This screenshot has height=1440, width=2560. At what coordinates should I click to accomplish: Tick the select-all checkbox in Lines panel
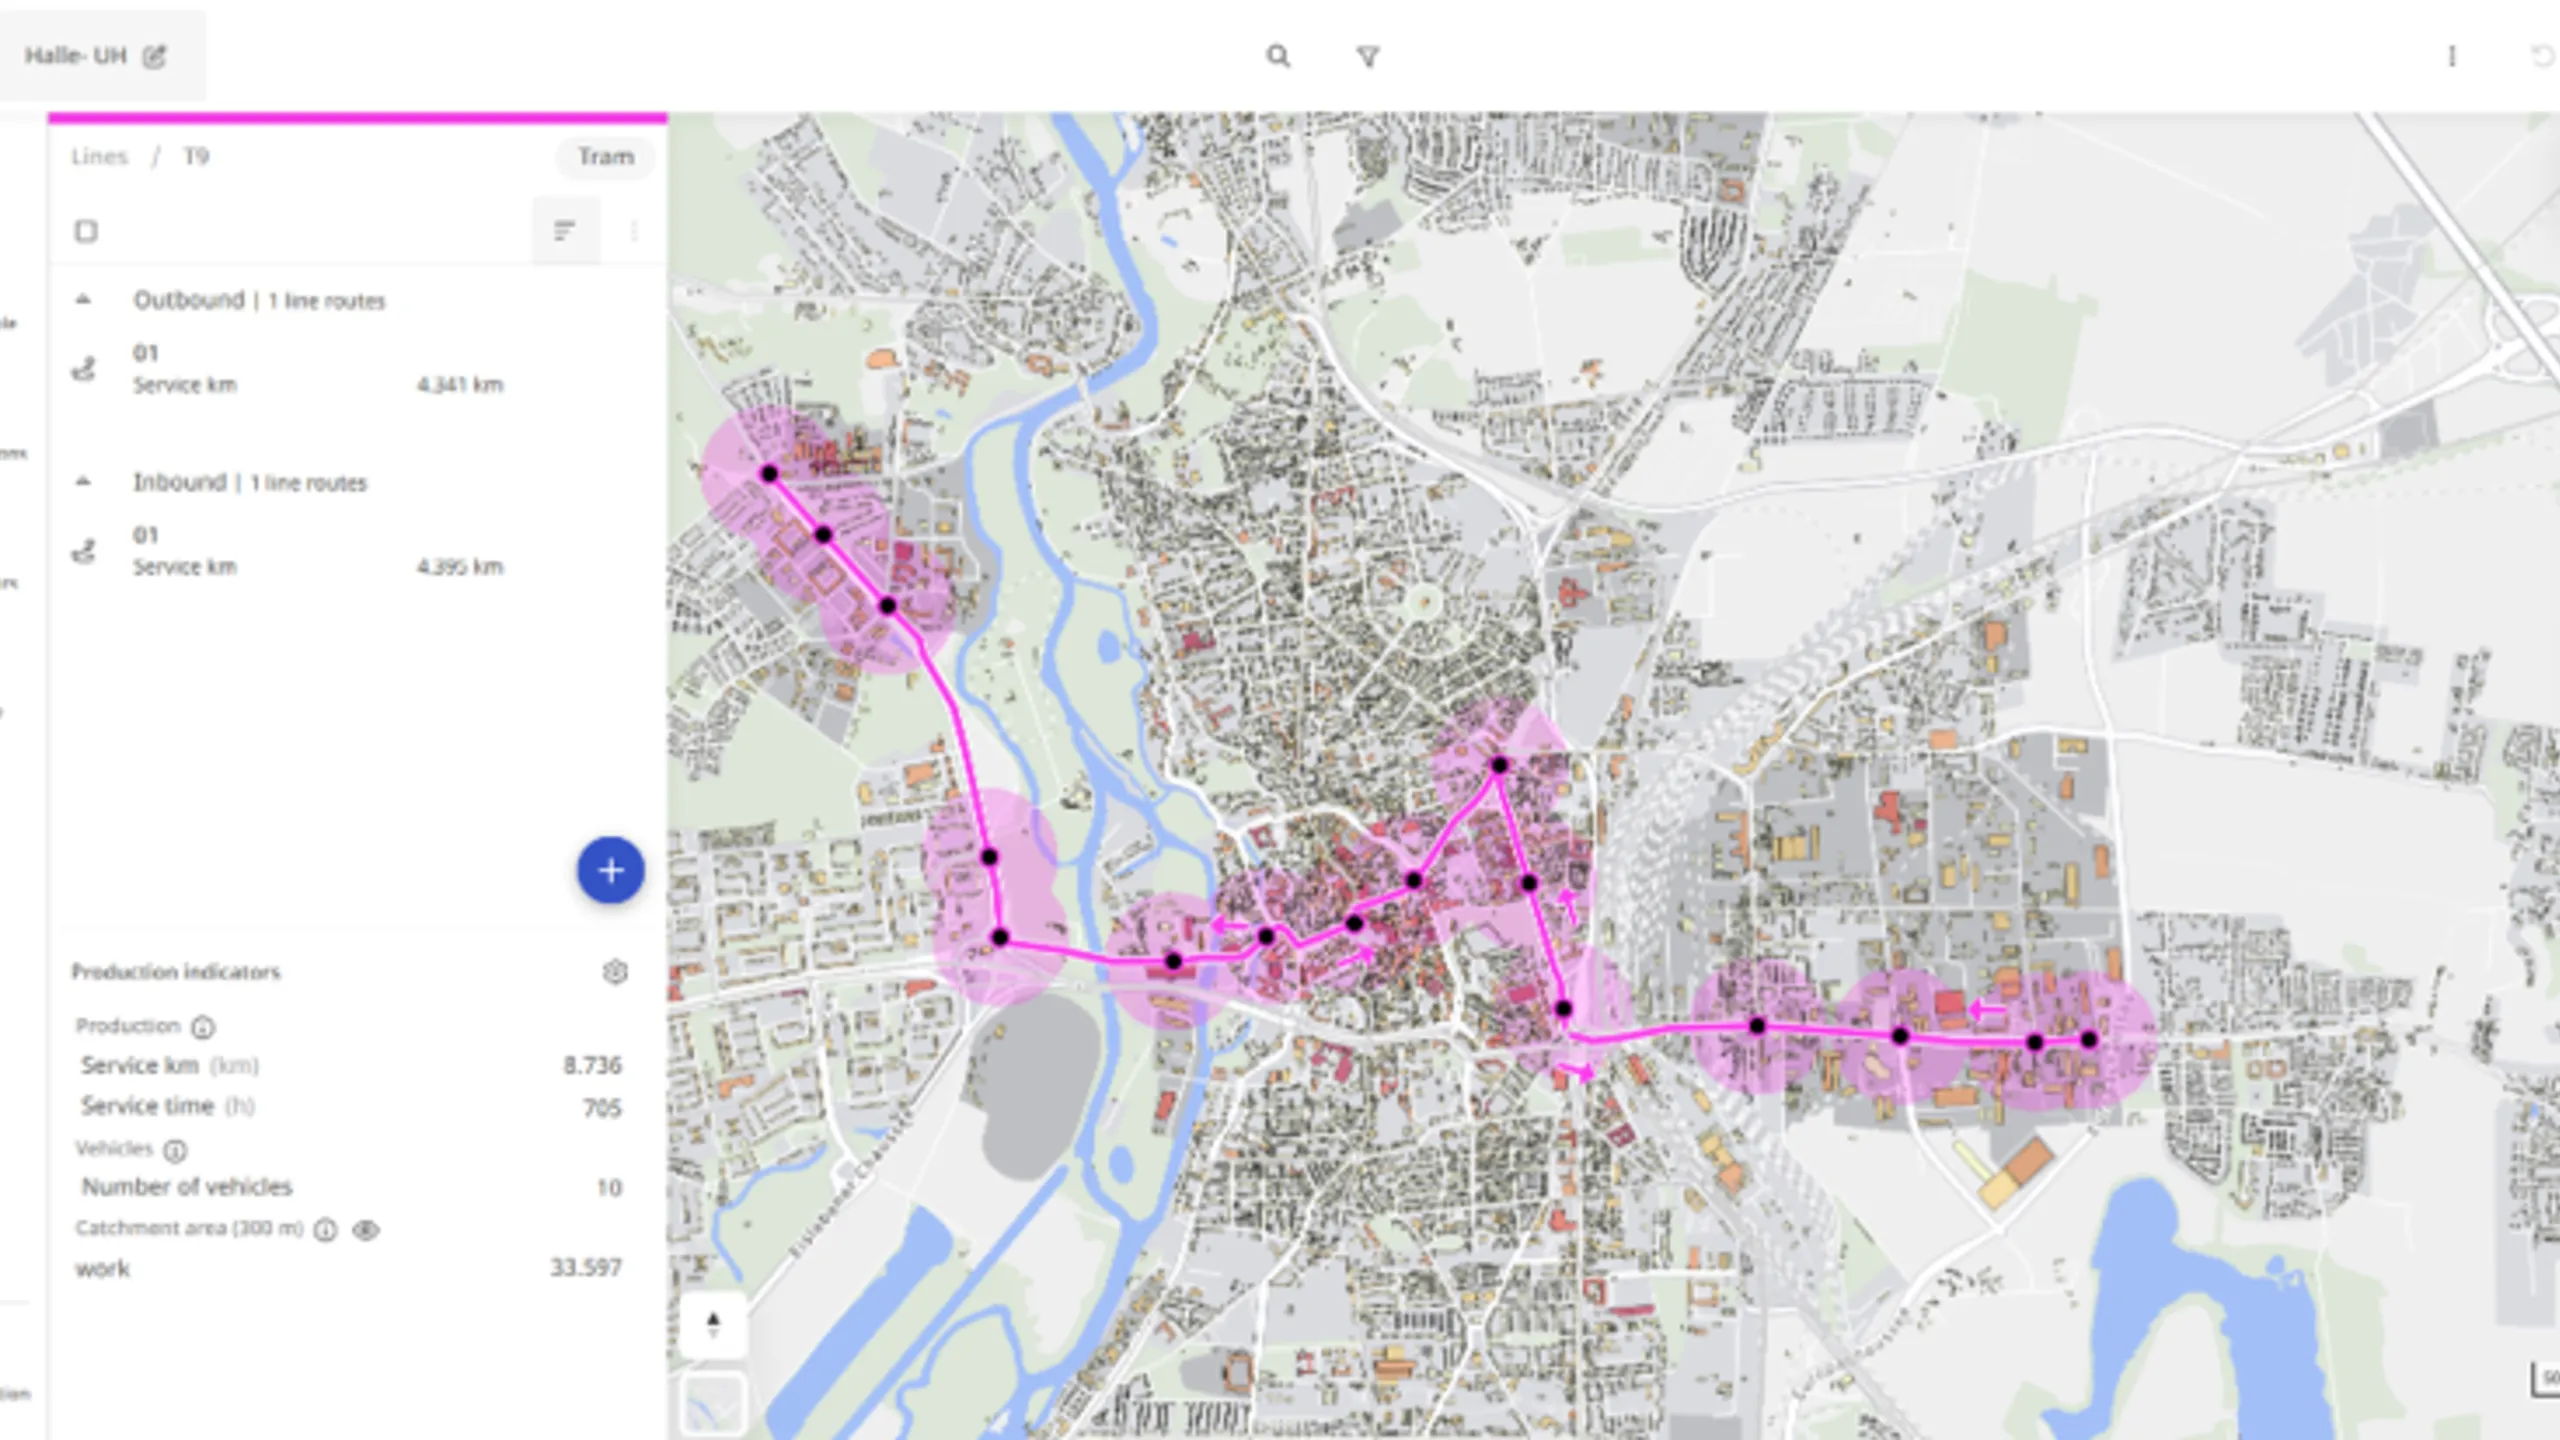click(x=86, y=231)
